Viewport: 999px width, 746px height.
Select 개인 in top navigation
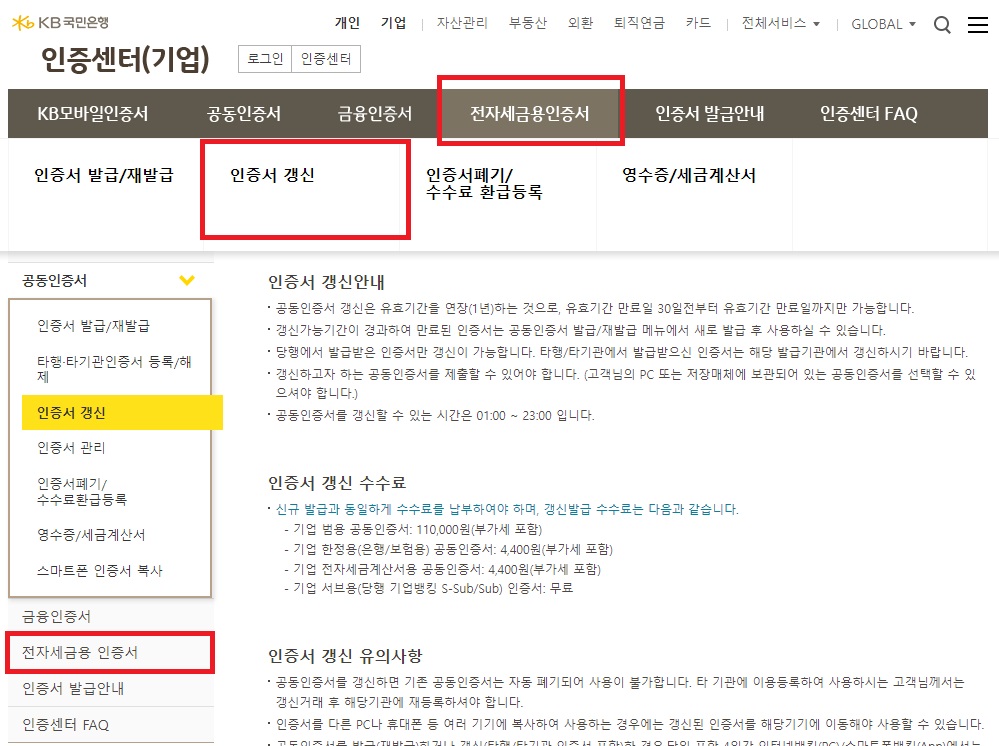pos(347,23)
